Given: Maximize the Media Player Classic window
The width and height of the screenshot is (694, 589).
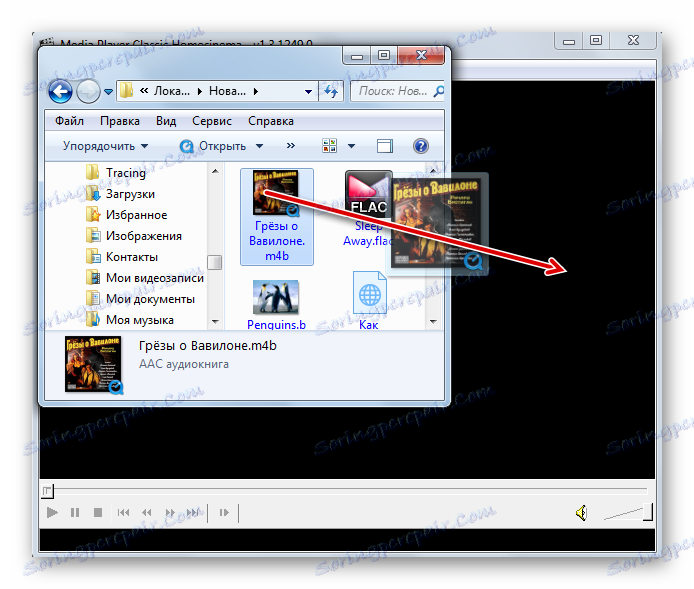Looking at the screenshot, I should tap(596, 40).
